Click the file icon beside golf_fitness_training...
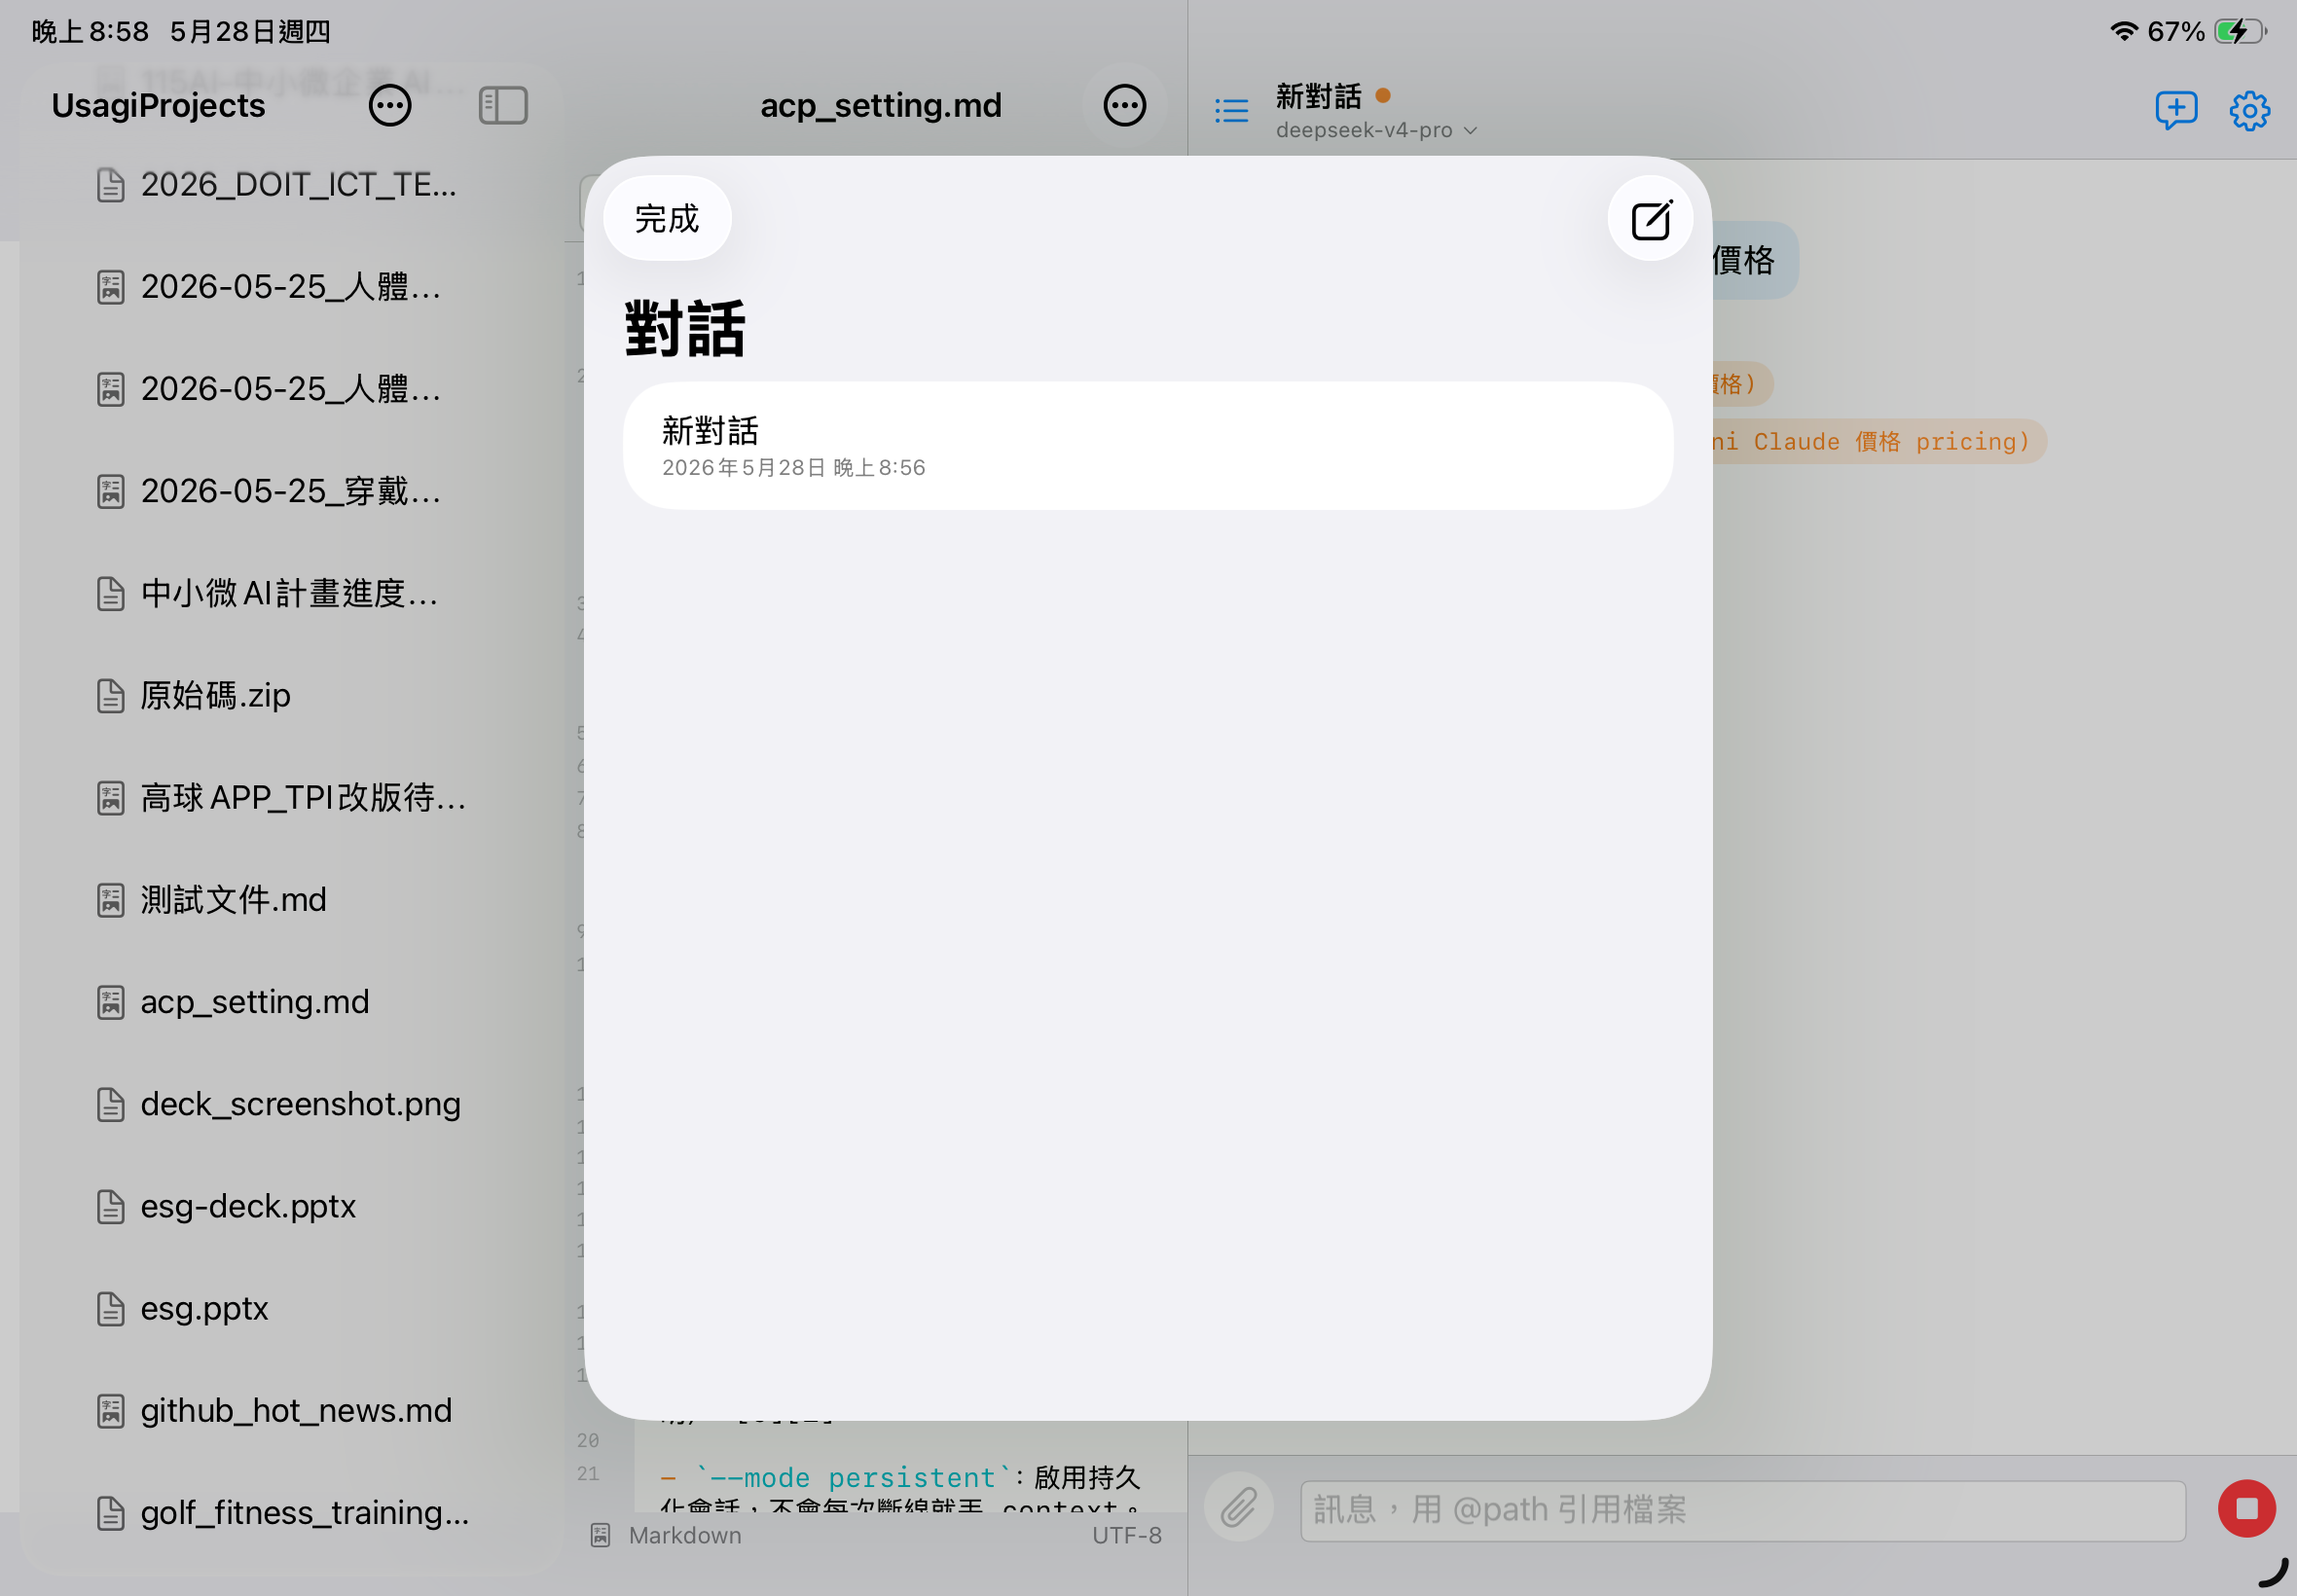This screenshot has height=1596, width=2297. point(110,1513)
